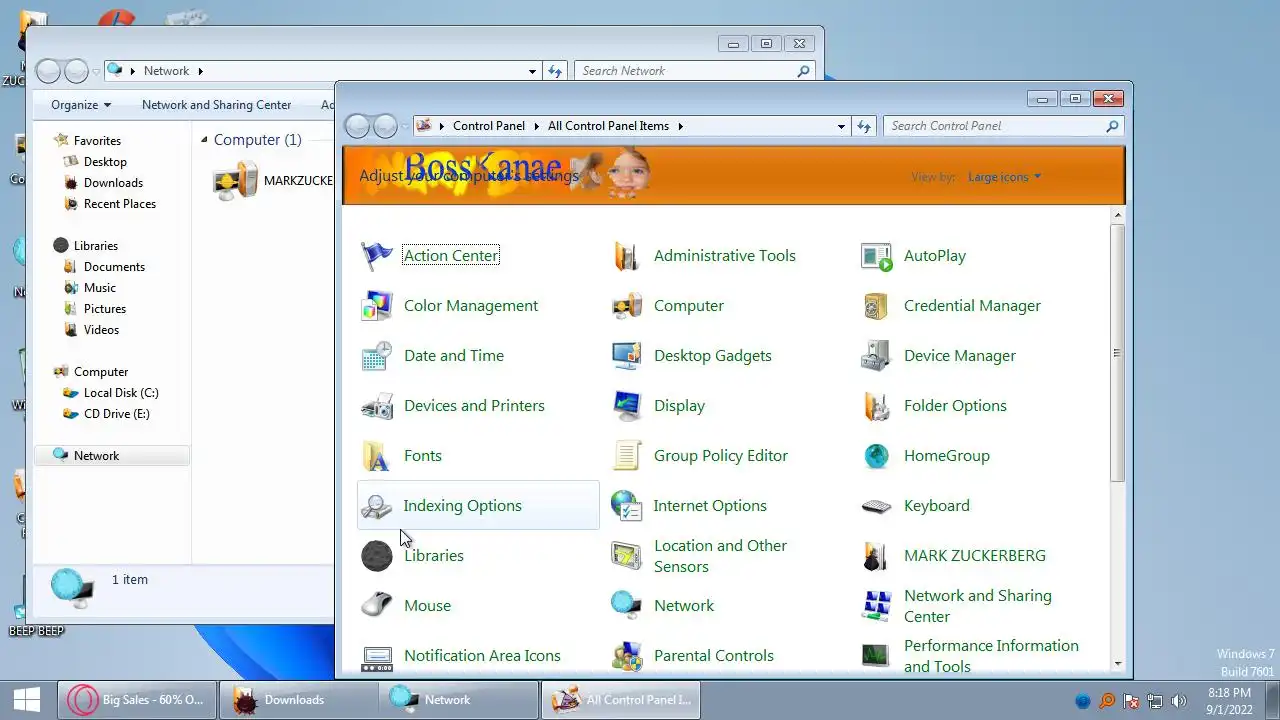Screen dimensions: 1280x720
Task: Select the MARKZUCKE computer in Network window
Action: coord(272,182)
